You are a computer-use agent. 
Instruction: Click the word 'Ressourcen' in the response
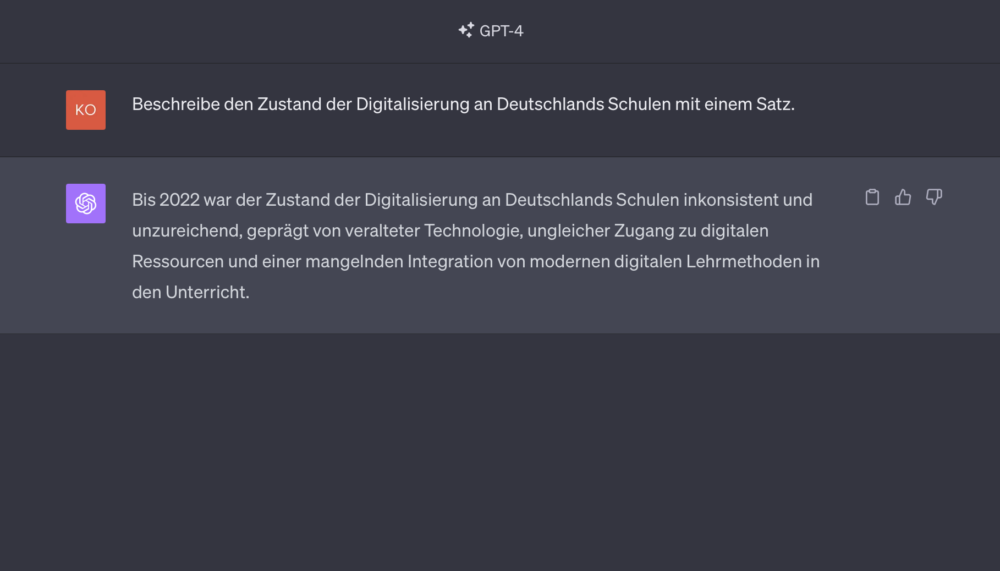coord(178,262)
